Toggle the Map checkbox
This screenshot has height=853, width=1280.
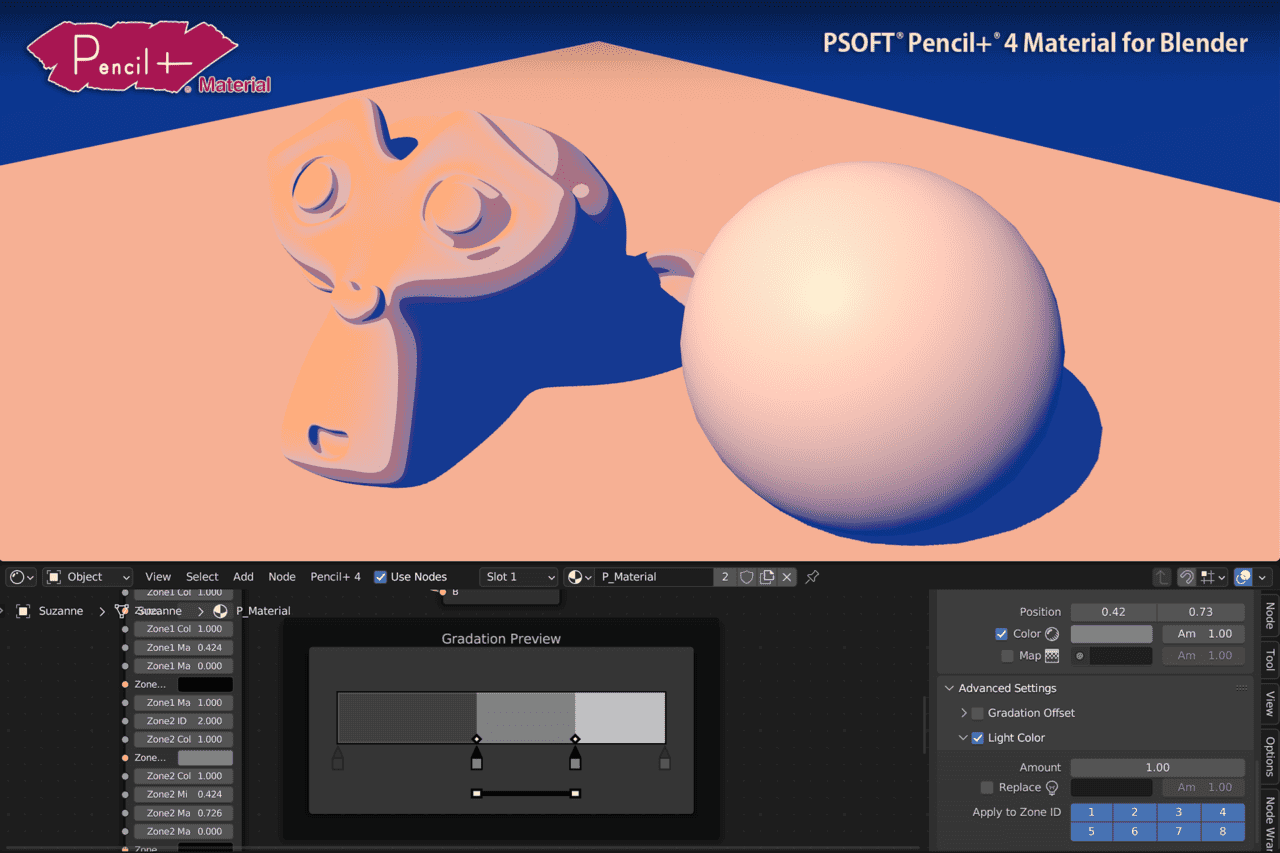coord(1007,656)
